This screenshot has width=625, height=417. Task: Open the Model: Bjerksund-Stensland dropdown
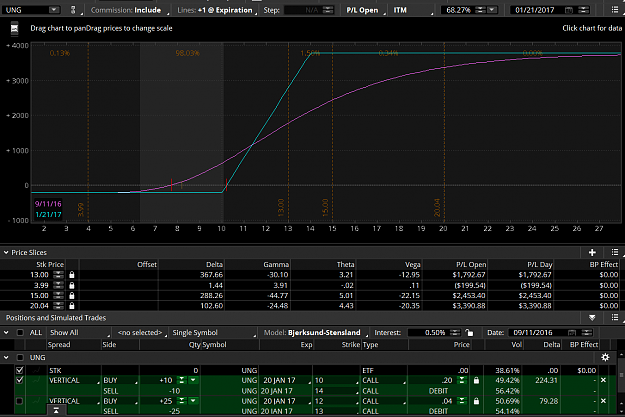click(x=314, y=332)
